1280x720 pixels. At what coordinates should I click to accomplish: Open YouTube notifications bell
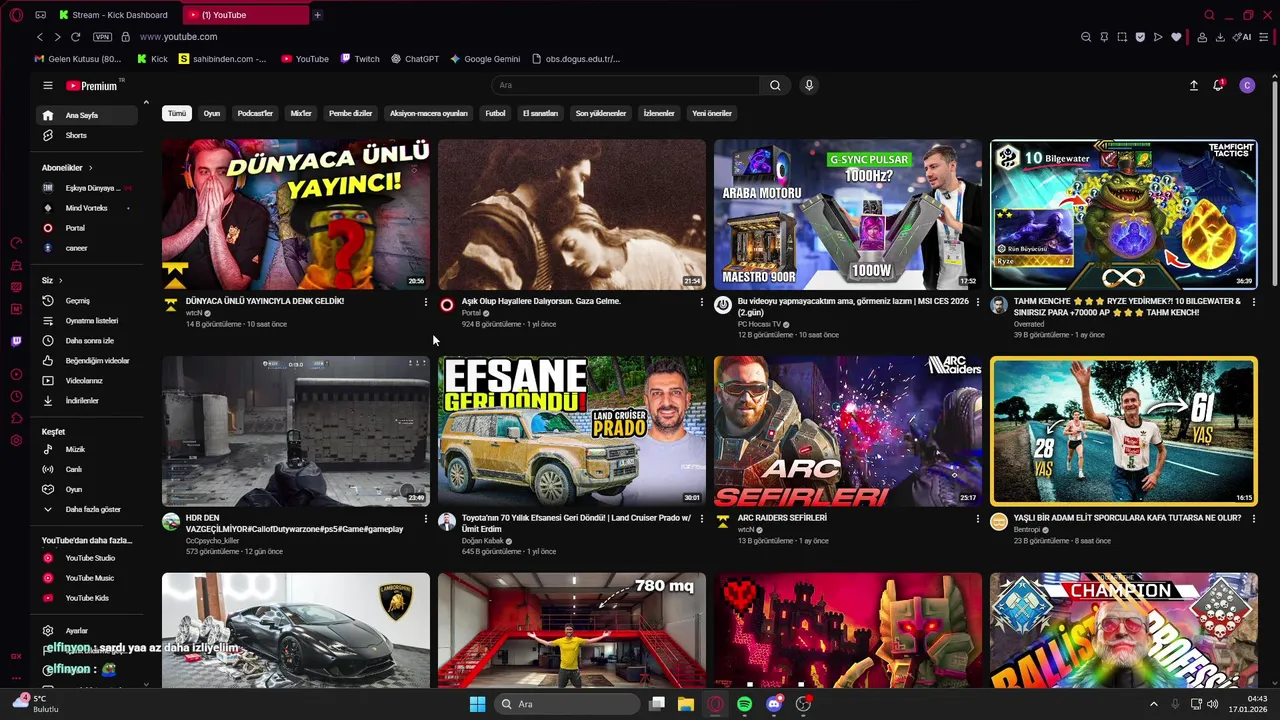click(x=1218, y=86)
